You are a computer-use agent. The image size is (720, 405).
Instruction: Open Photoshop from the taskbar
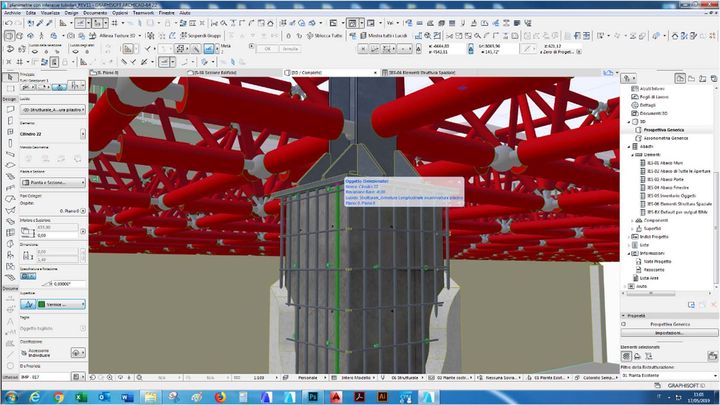coord(313,396)
